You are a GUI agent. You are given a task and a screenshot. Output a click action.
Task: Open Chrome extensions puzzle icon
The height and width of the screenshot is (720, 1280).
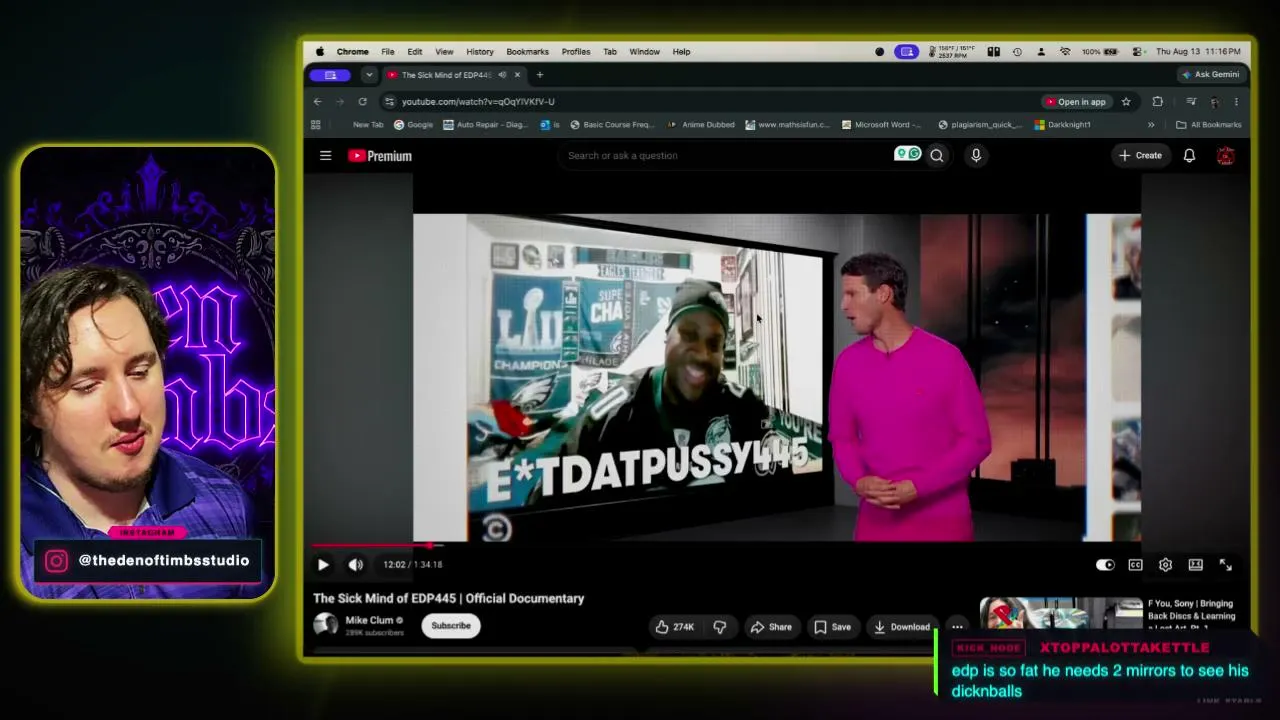coord(1157,101)
